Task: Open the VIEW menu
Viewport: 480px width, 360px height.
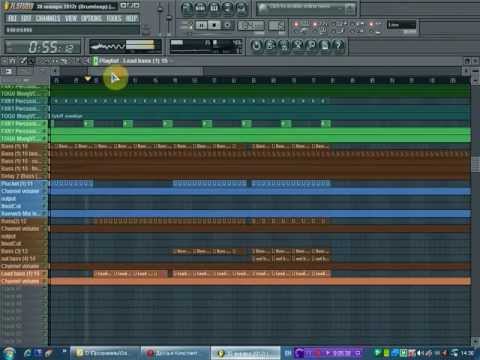Action: 71,18
